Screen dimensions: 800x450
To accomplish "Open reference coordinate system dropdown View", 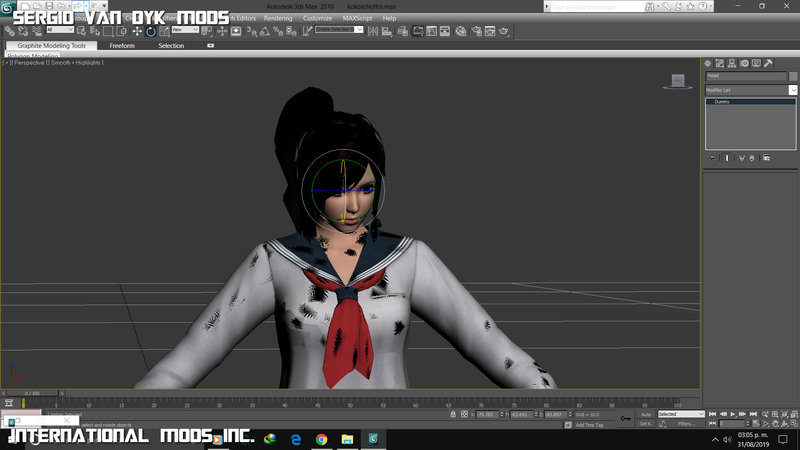I will coord(185,30).
